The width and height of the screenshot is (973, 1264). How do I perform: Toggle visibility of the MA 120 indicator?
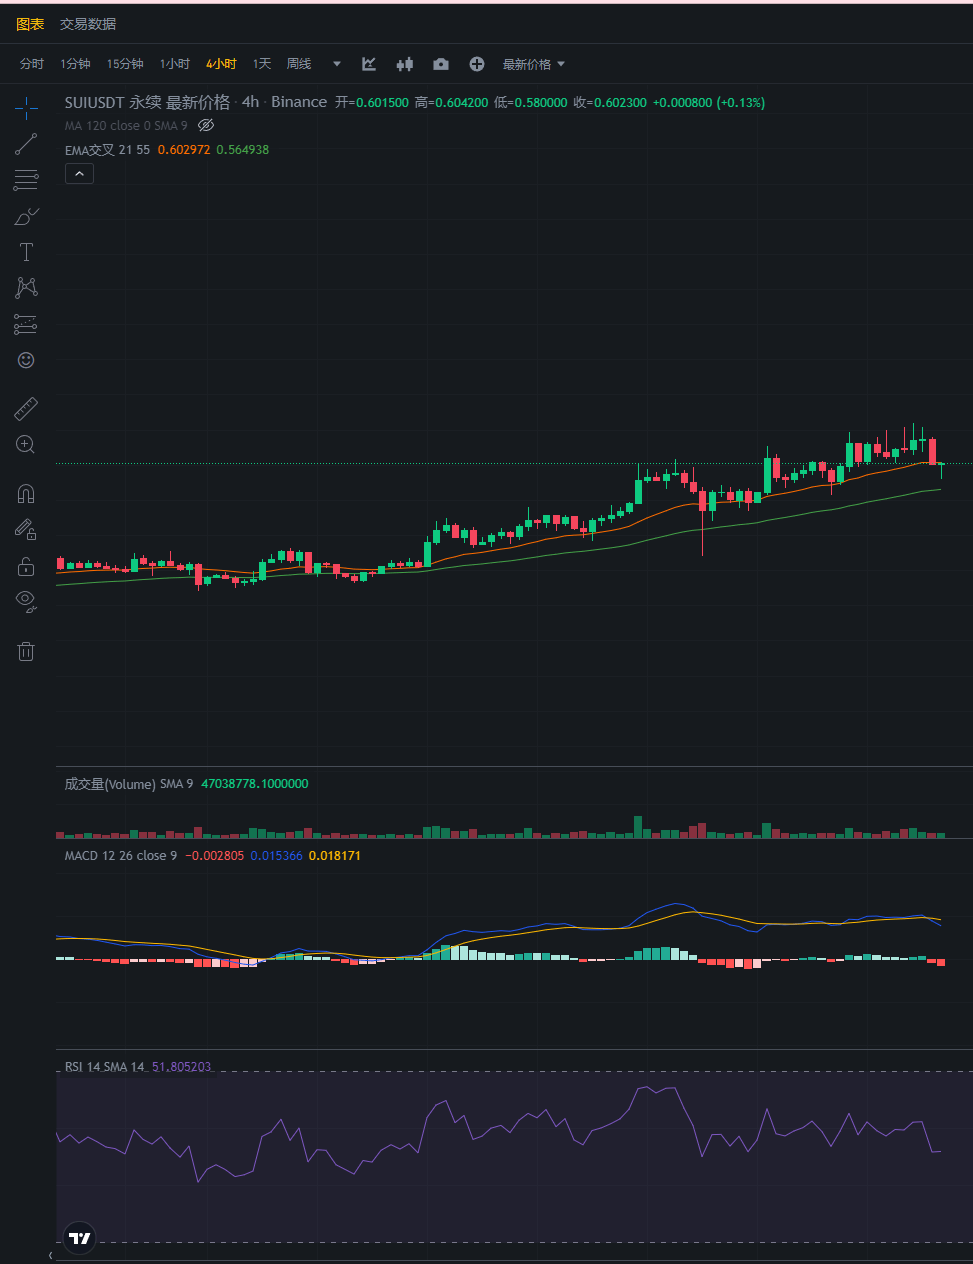point(206,125)
